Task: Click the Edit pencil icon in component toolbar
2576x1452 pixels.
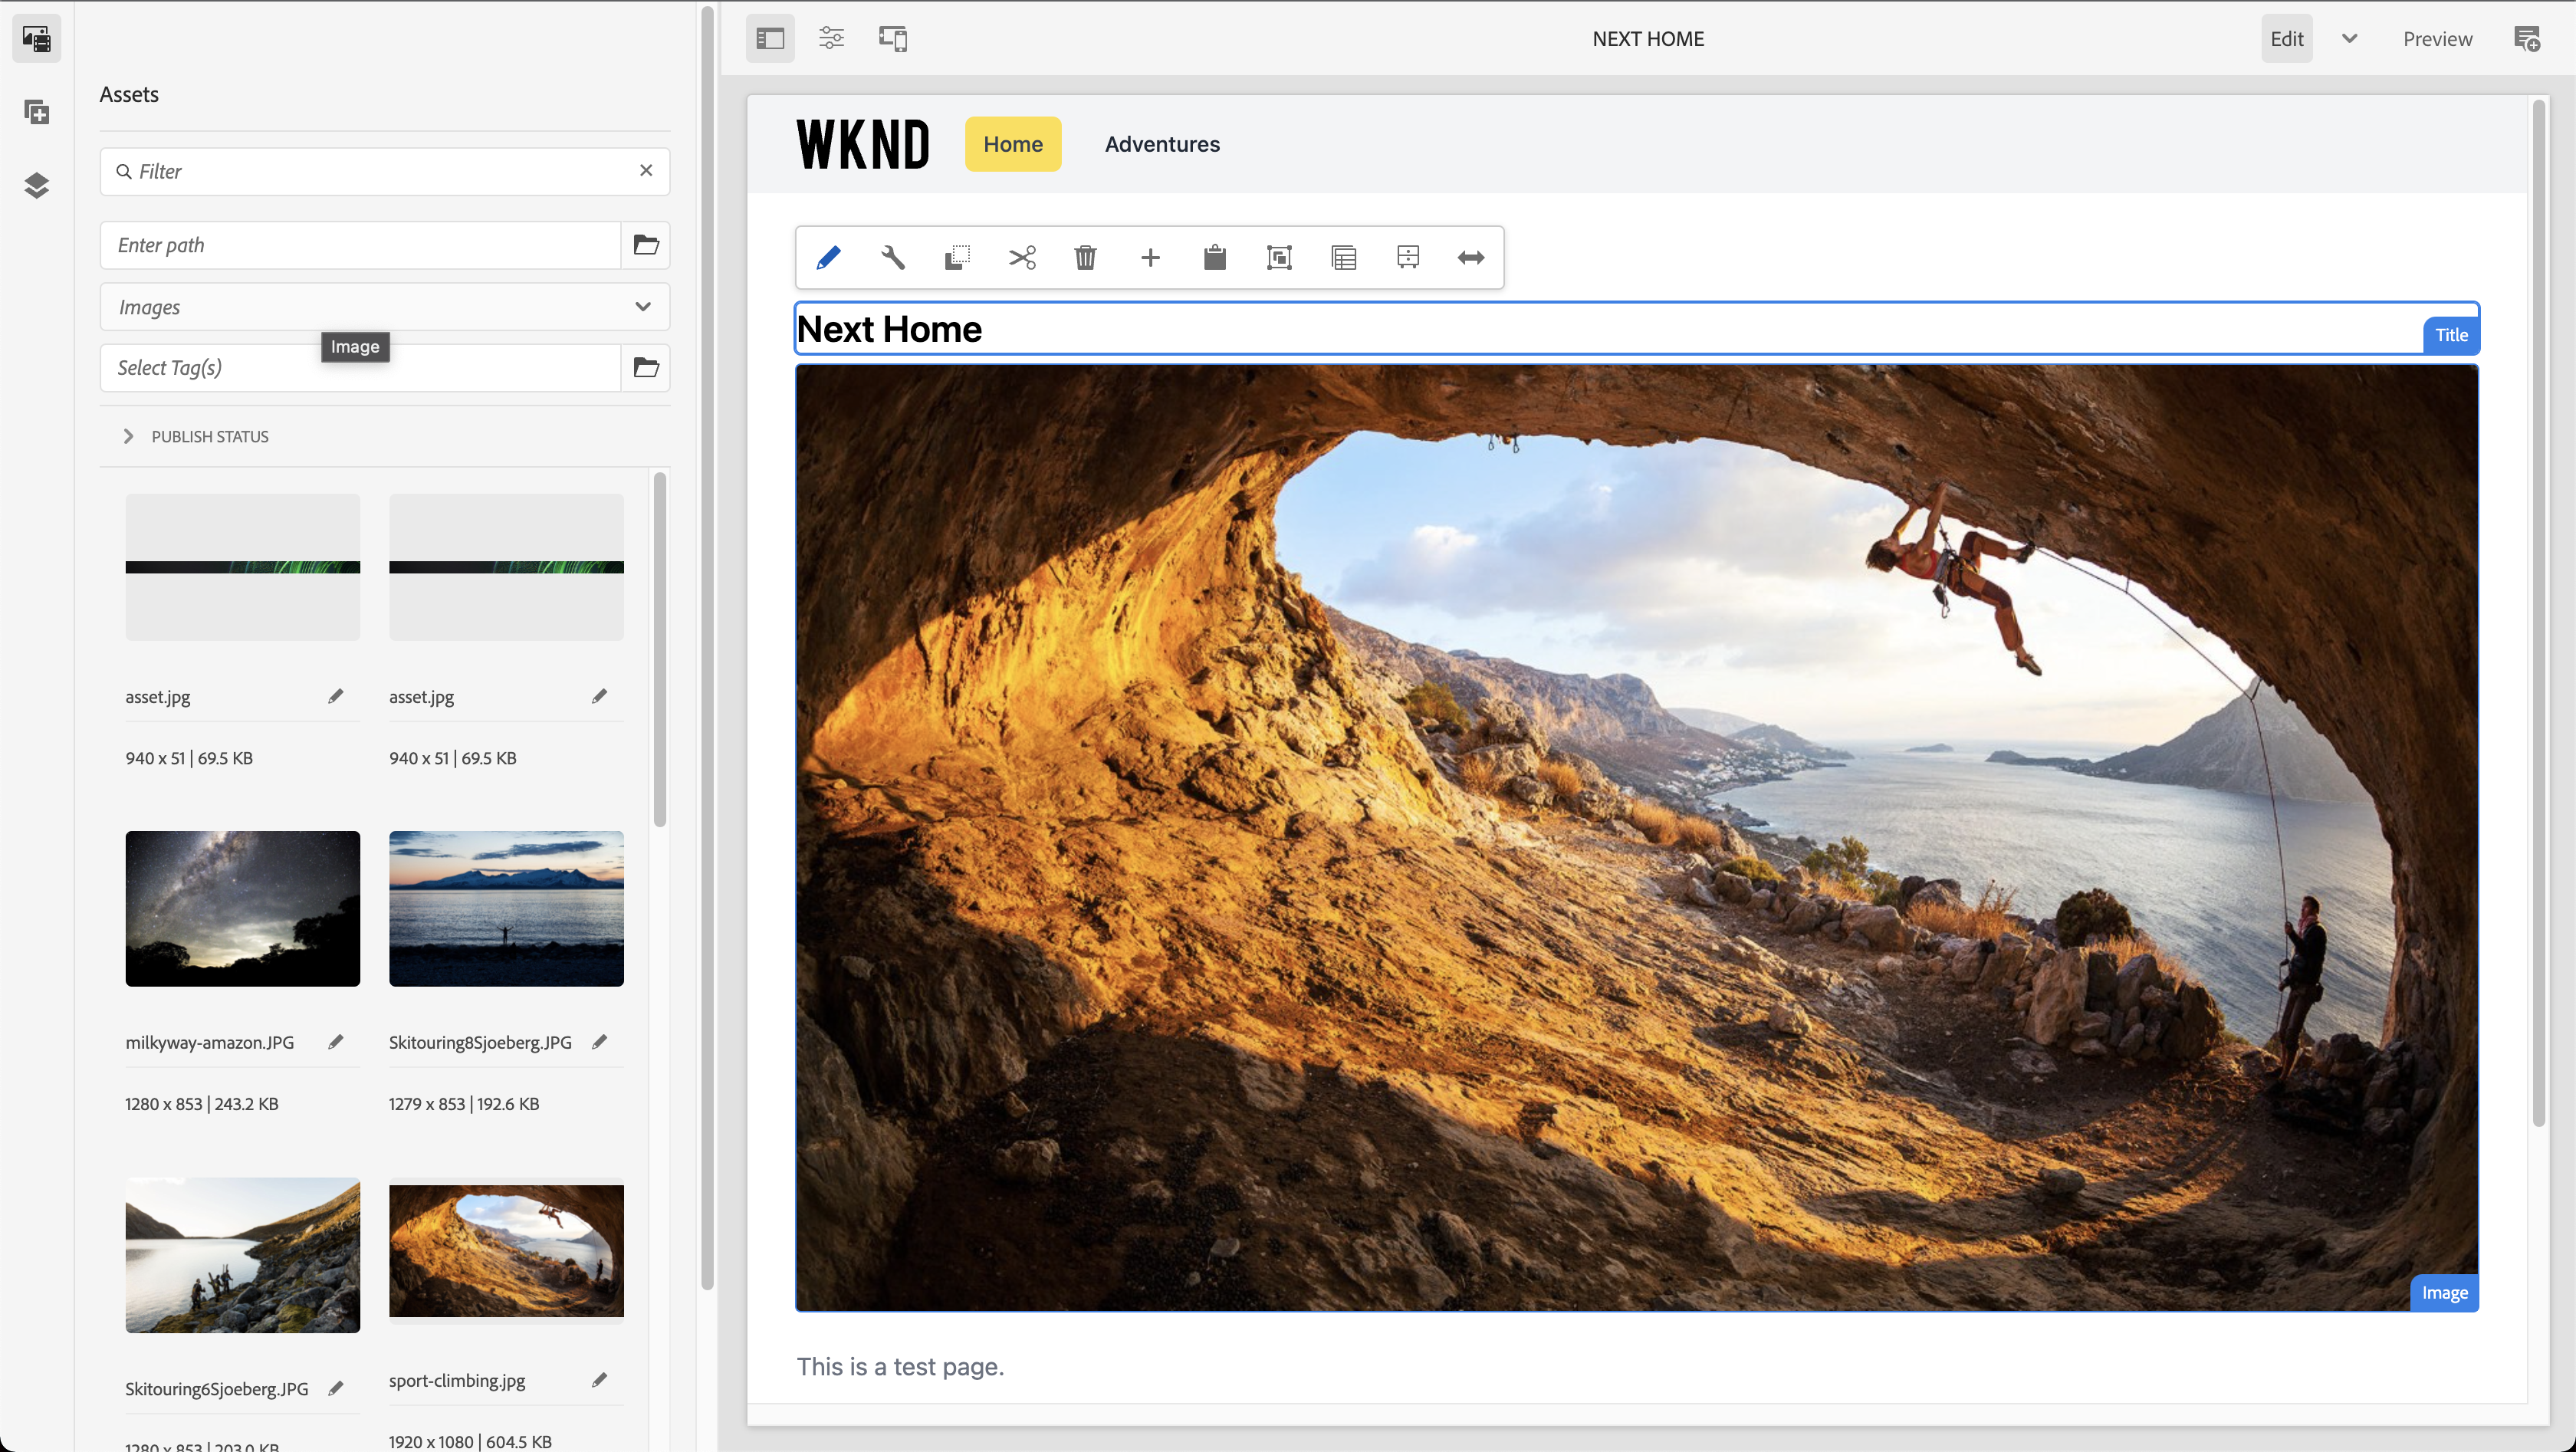Action: tap(828, 258)
